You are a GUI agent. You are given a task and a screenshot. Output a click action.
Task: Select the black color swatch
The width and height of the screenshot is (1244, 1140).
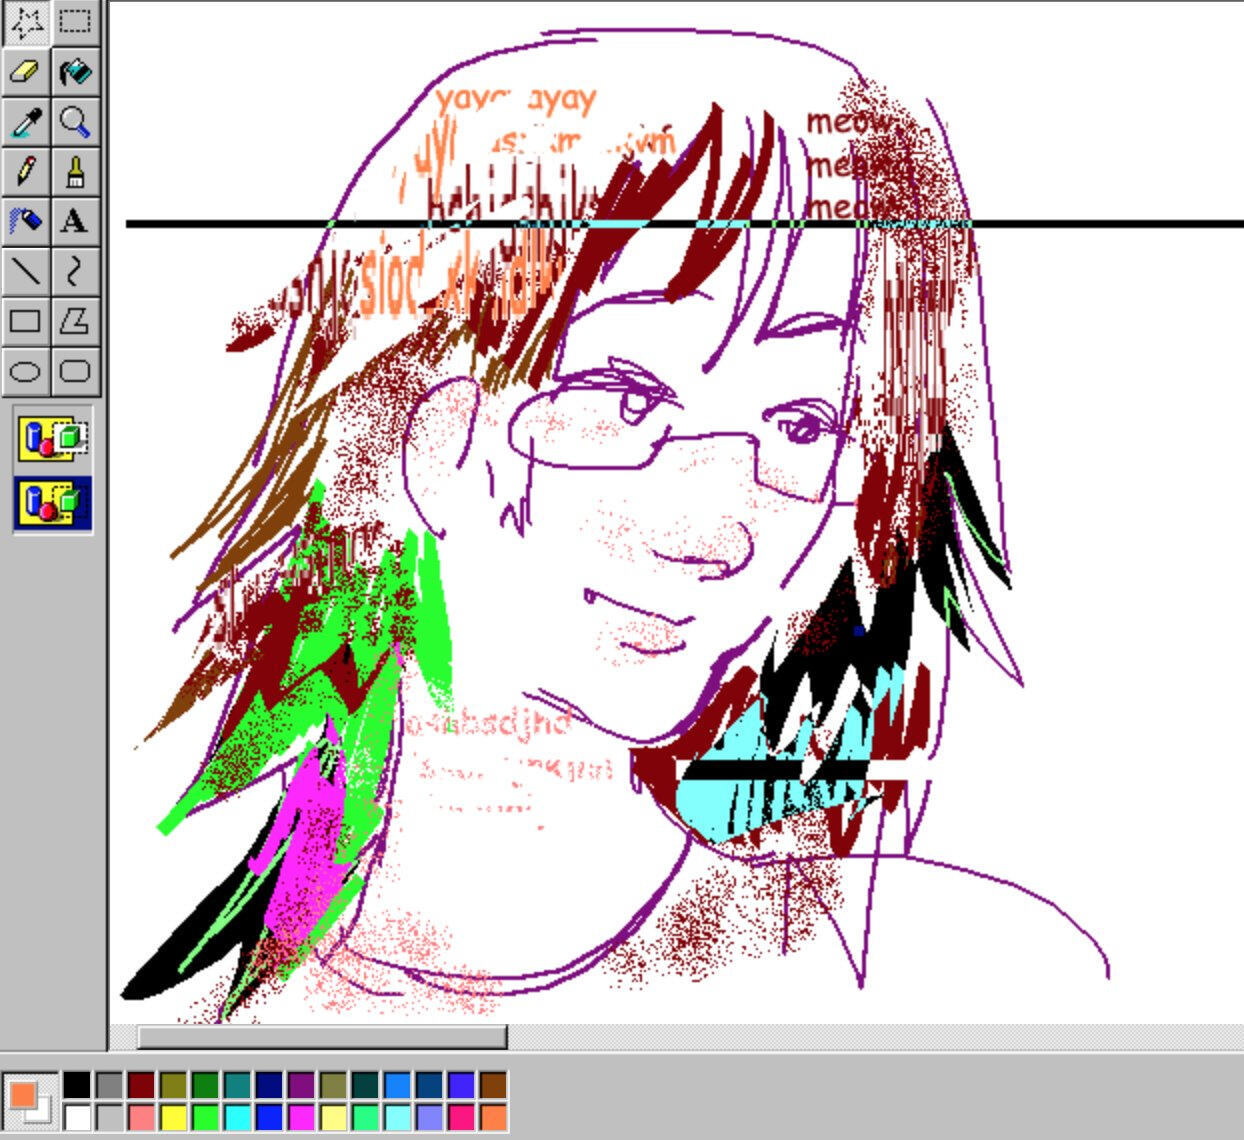[77, 1085]
